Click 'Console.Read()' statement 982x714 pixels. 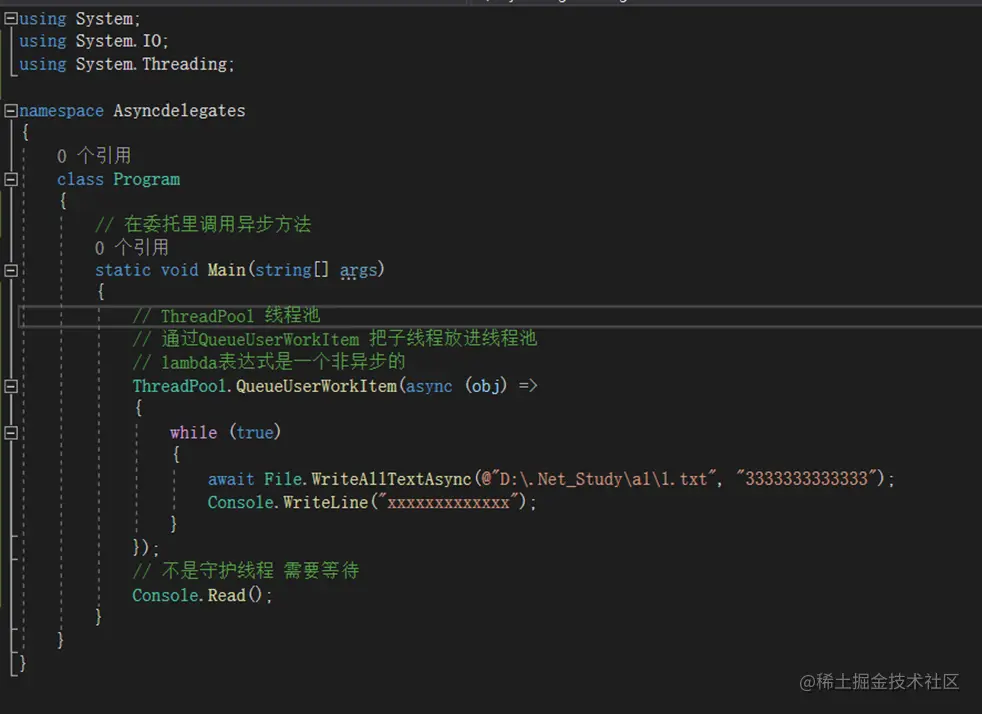click(202, 595)
